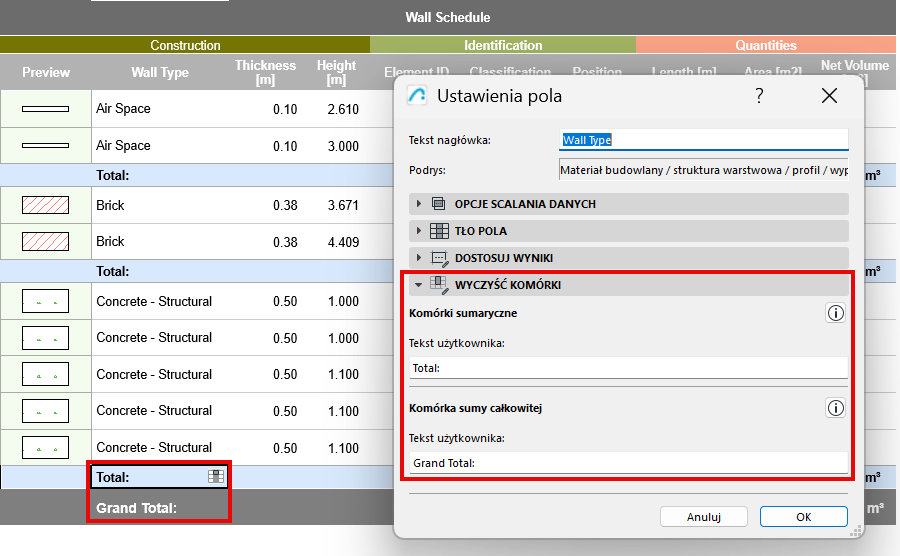900x556 pixels.
Task: Click the Wall Type column header
Action: tap(160, 72)
